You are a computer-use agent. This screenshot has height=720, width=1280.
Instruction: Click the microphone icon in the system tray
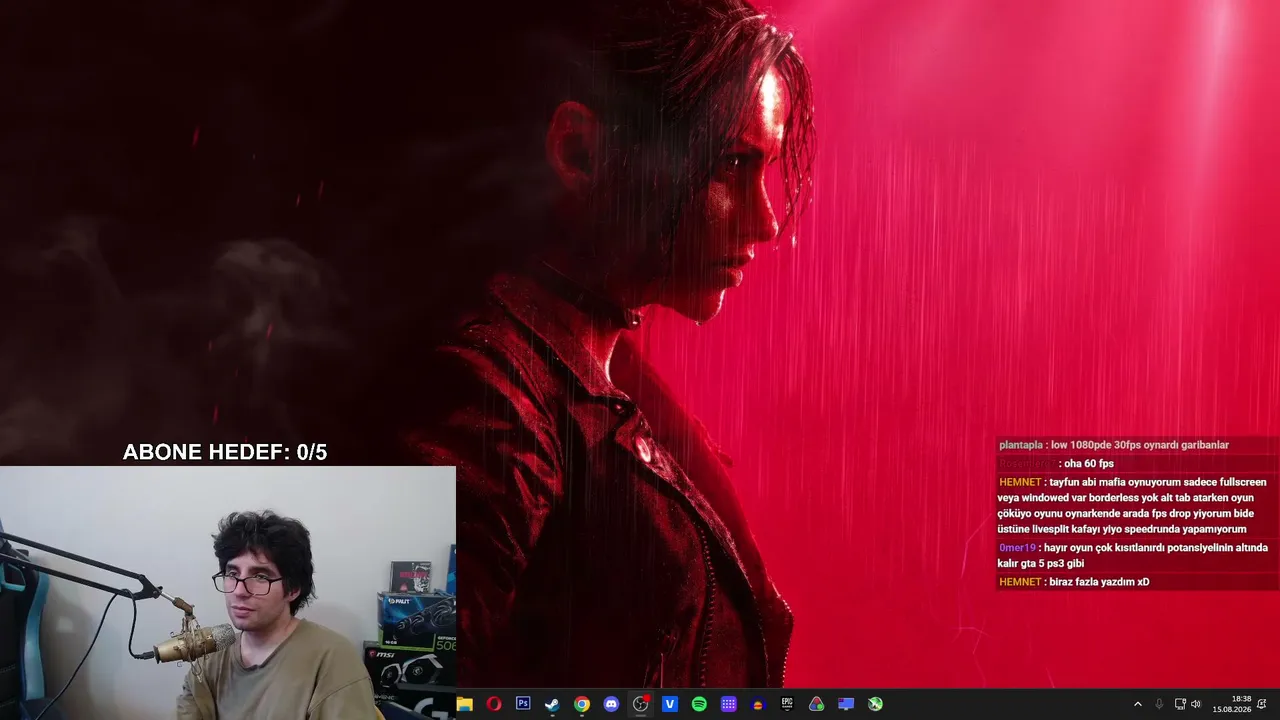pyautogui.click(x=1159, y=704)
